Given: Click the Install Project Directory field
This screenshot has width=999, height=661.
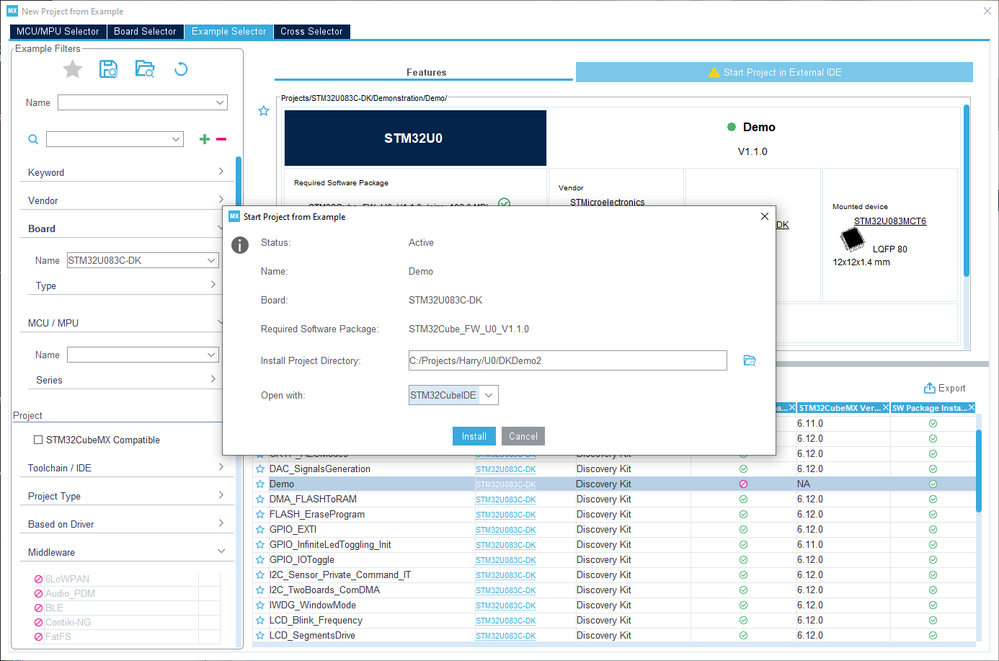Looking at the screenshot, I should 567,361.
